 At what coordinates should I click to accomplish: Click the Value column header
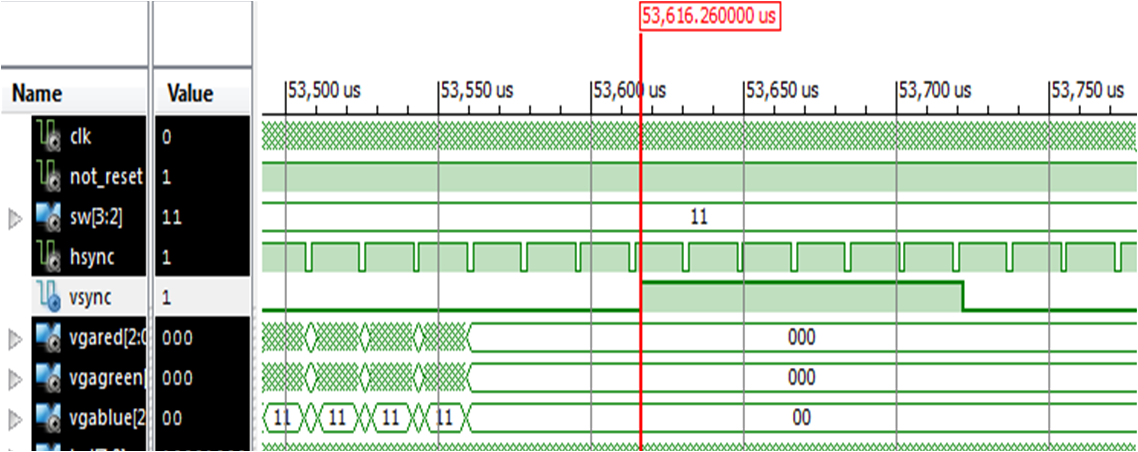190,94
